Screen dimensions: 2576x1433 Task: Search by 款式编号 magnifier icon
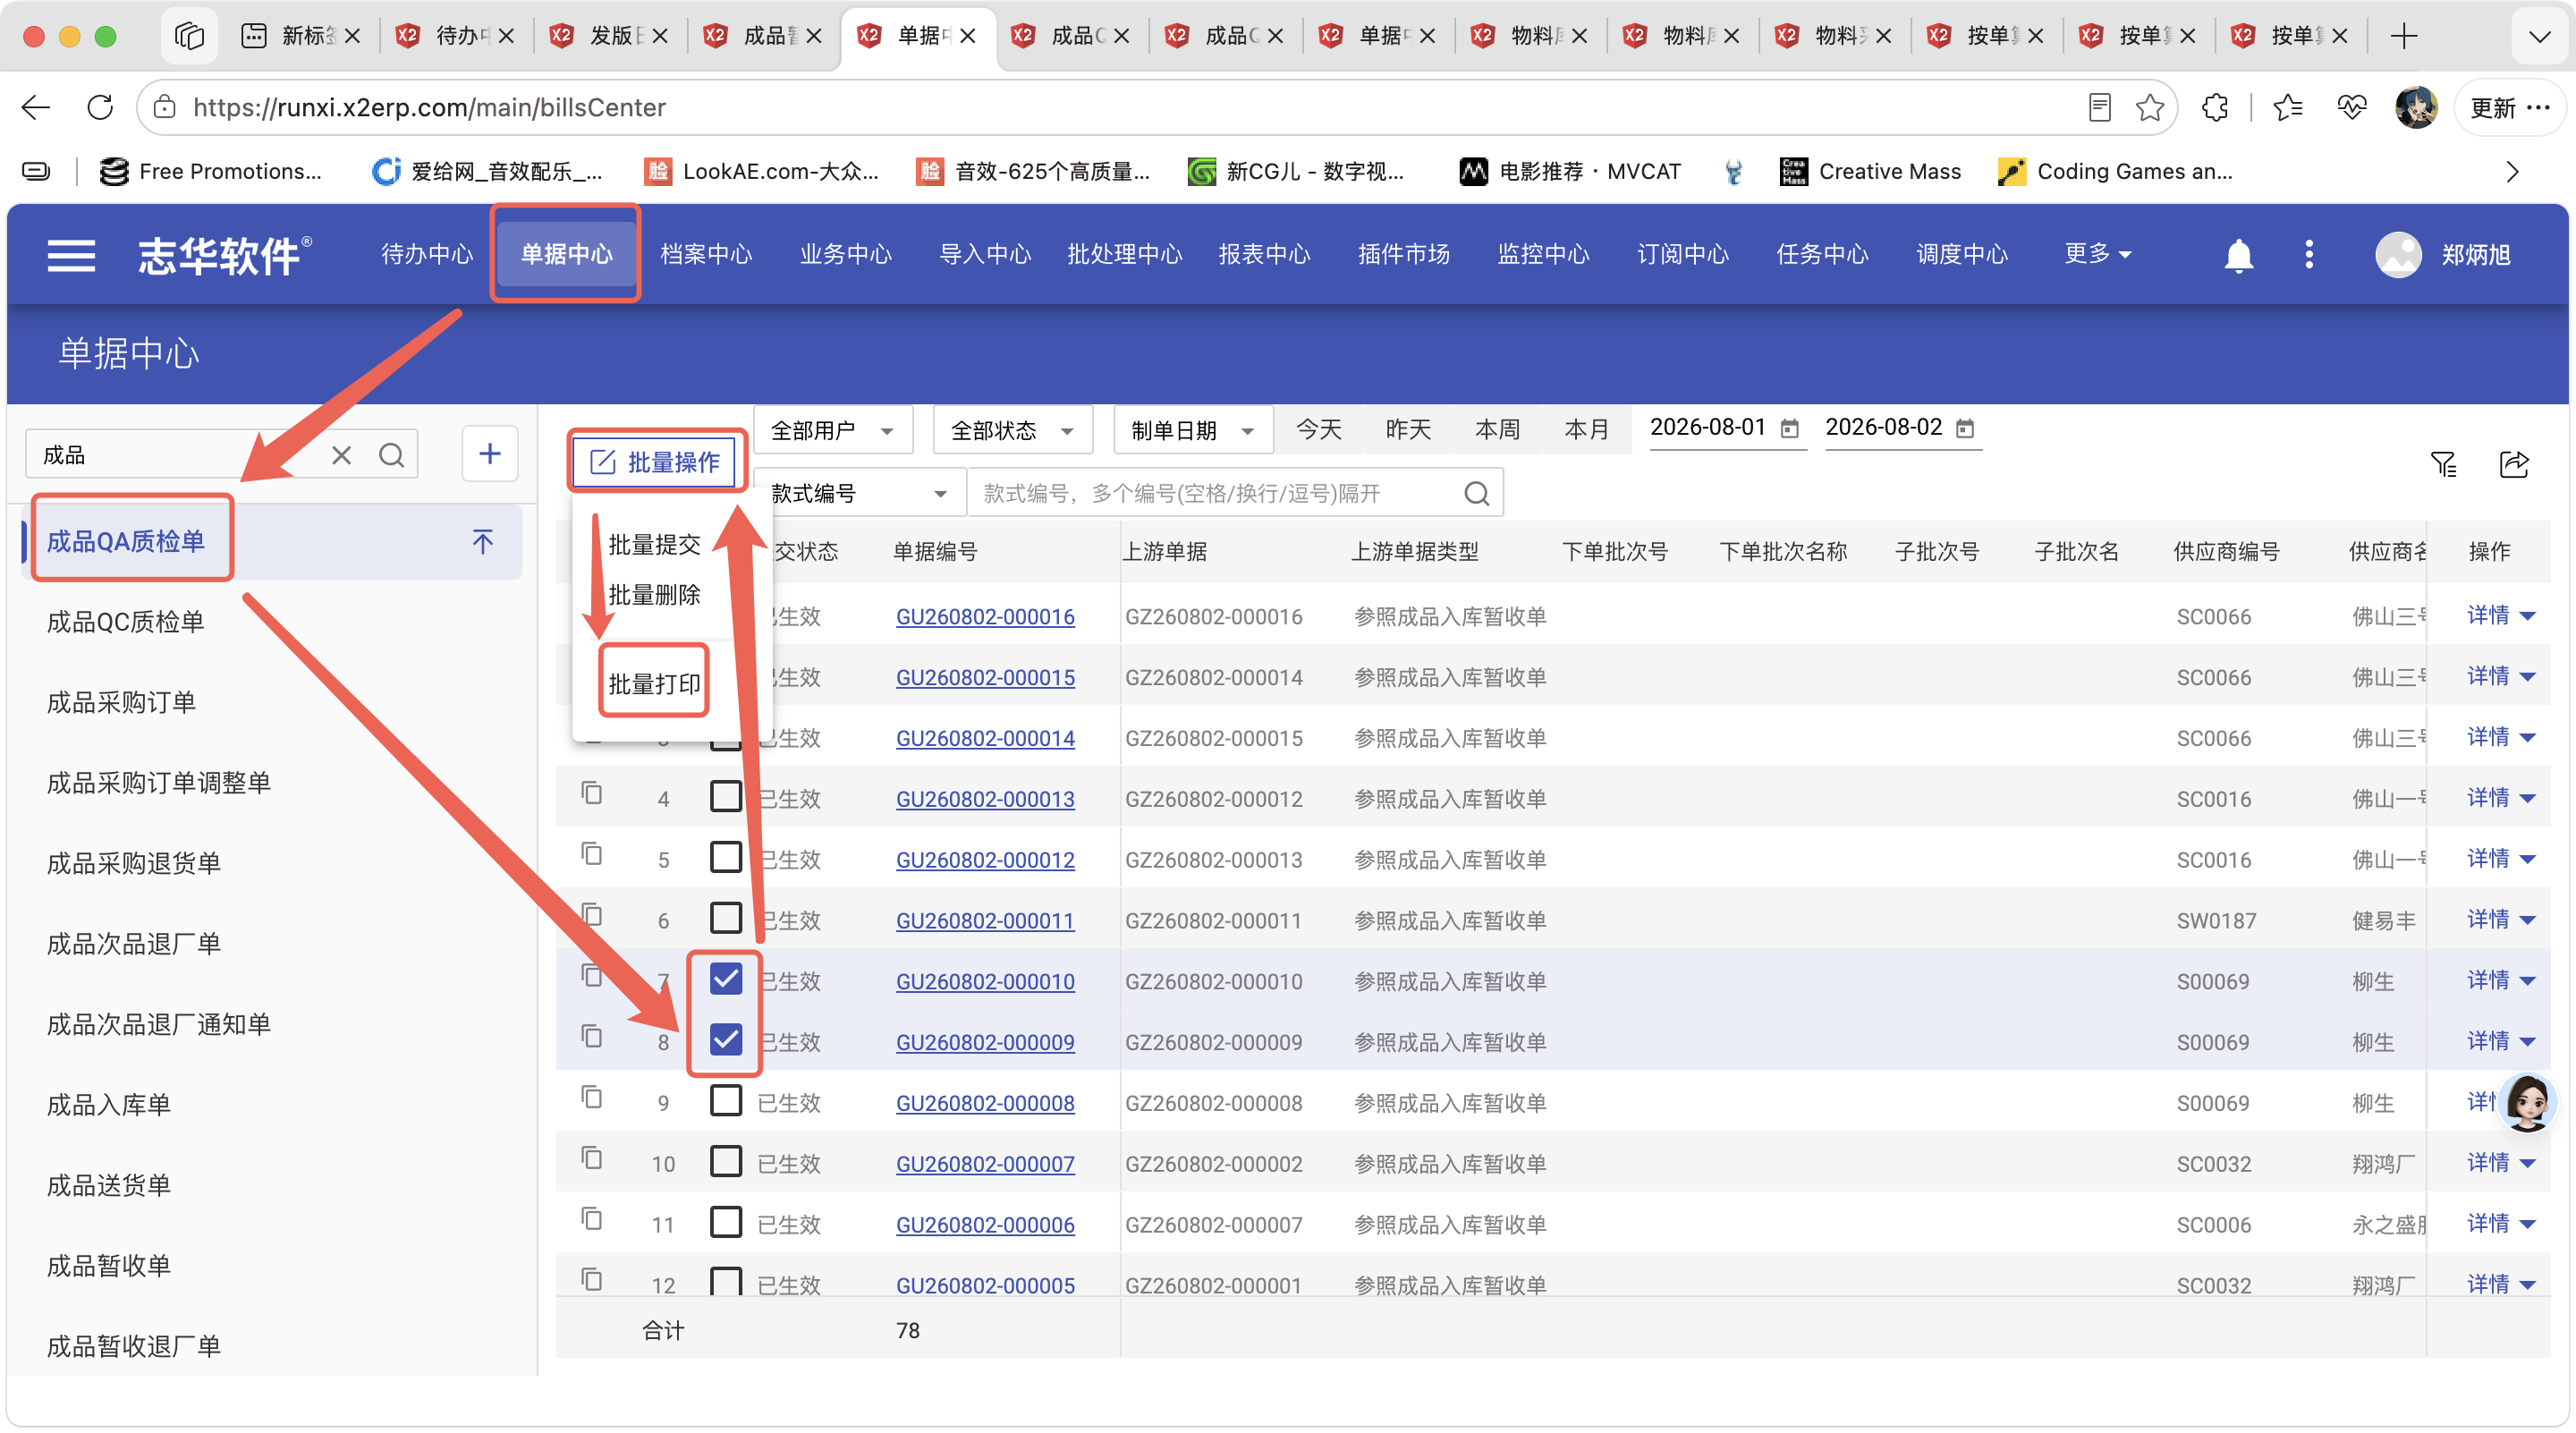[x=1476, y=493]
